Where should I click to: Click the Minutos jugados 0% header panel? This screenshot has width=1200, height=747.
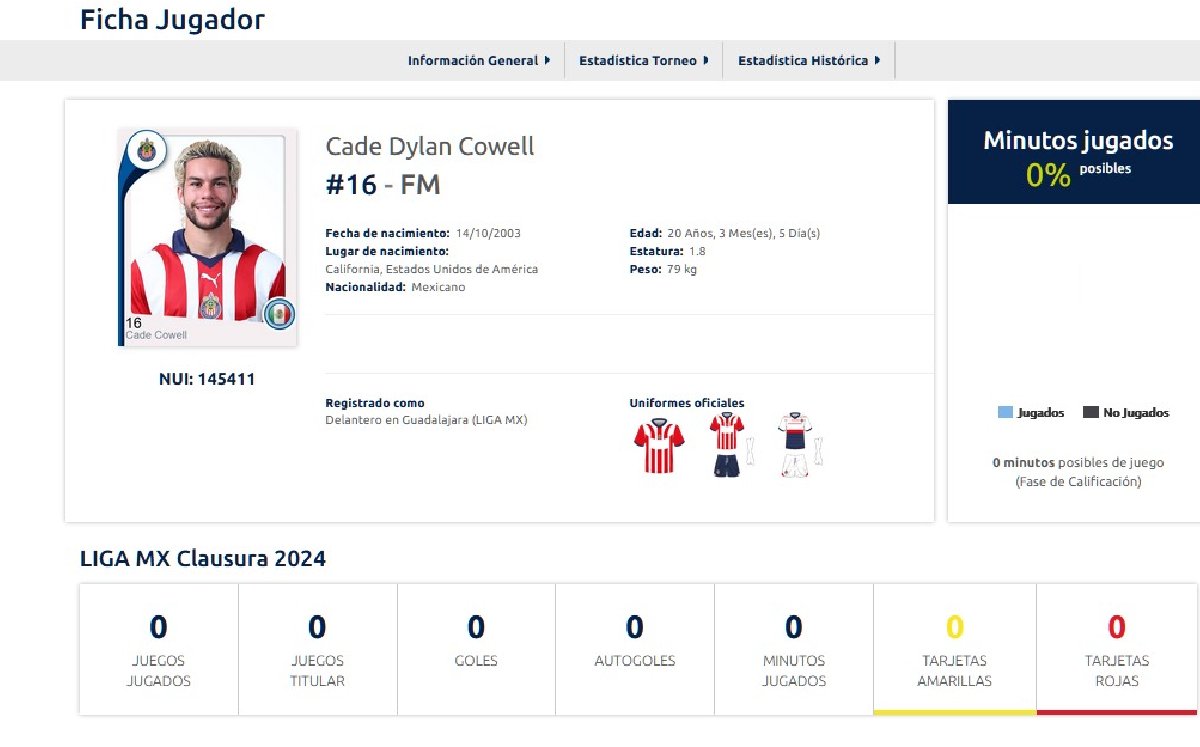(x=1074, y=152)
